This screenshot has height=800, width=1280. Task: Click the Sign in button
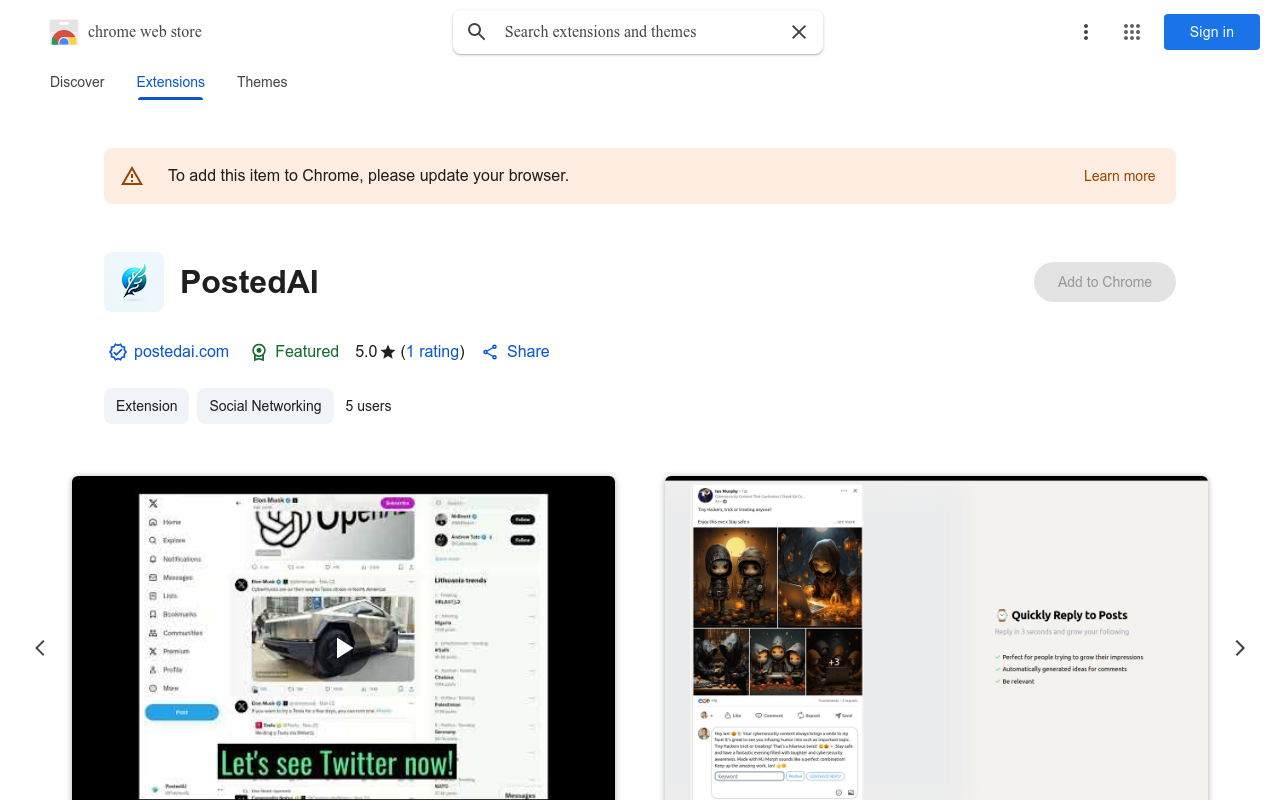1212,32
